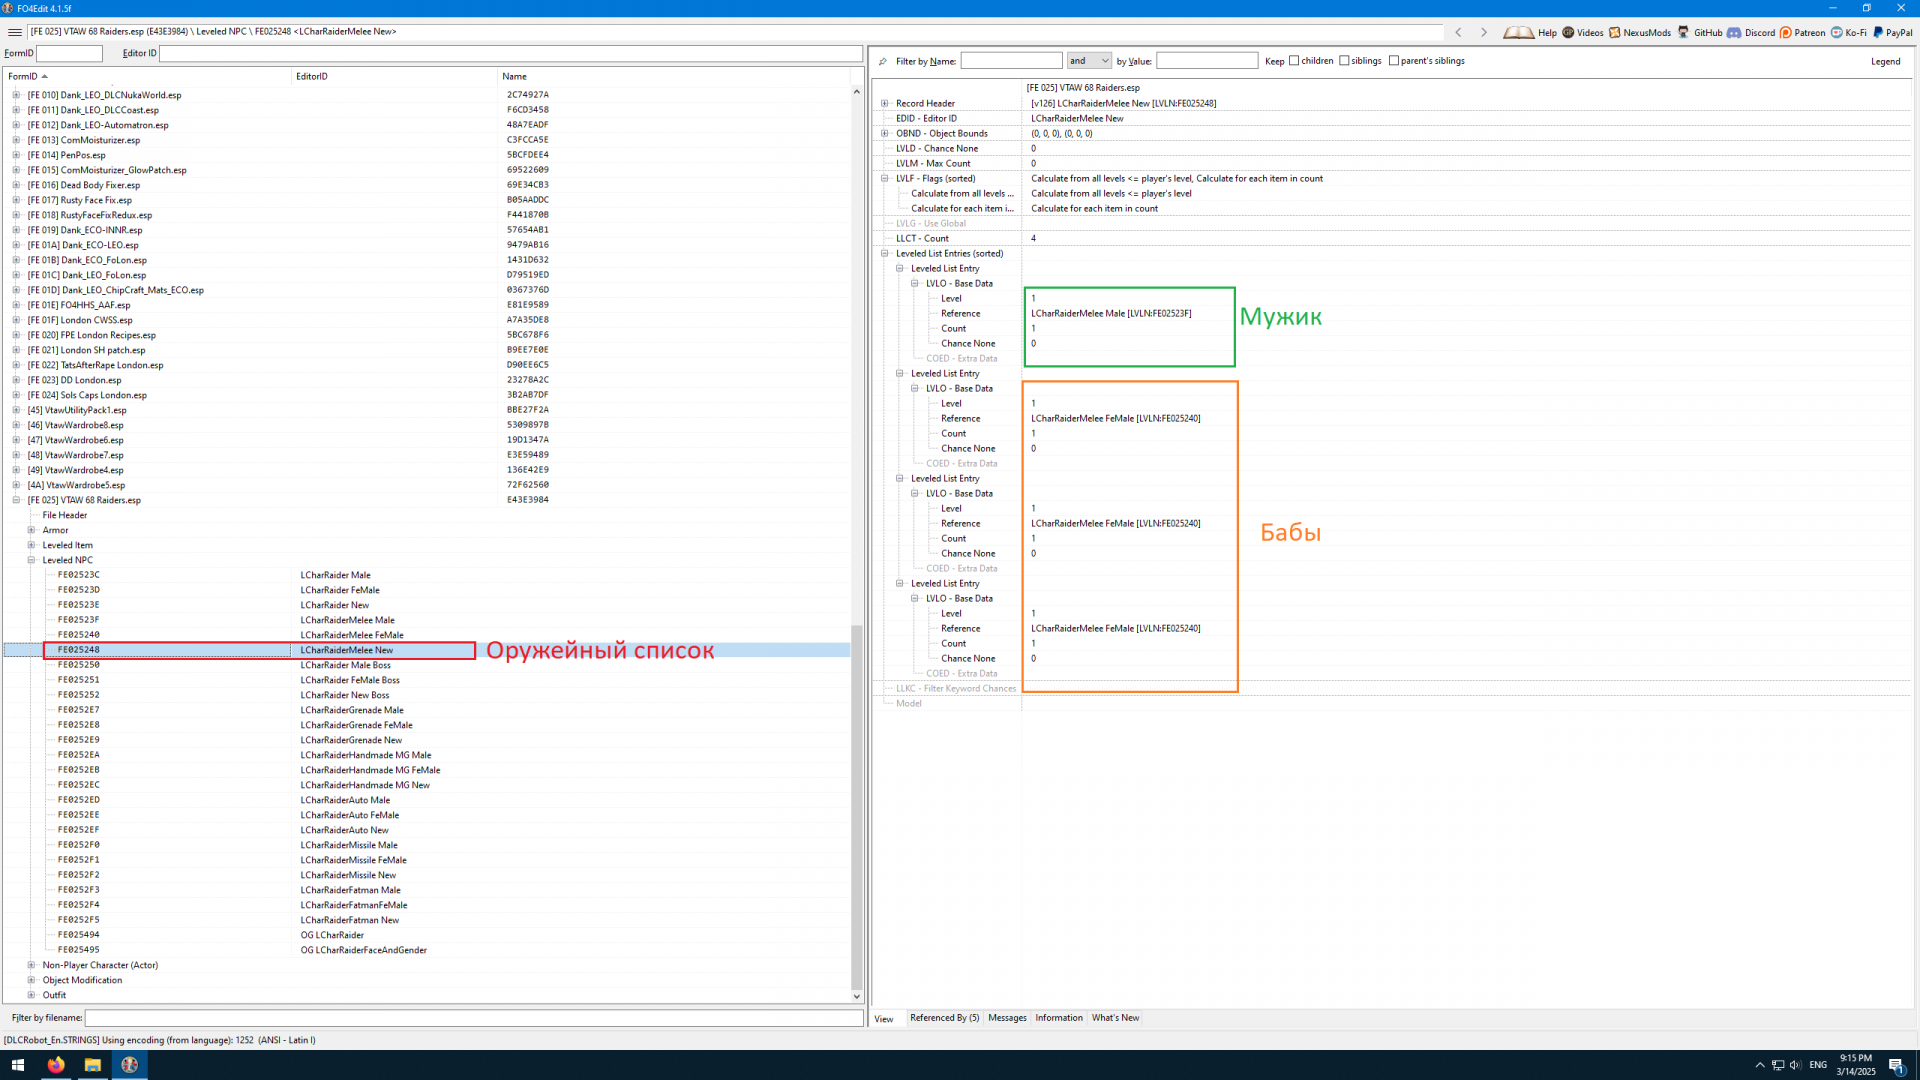Image resolution: width=1920 pixels, height=1080 pixels.
Task: Click the GitHub octocat icon
Action: pyautogui.click(x=1684, y=32)
